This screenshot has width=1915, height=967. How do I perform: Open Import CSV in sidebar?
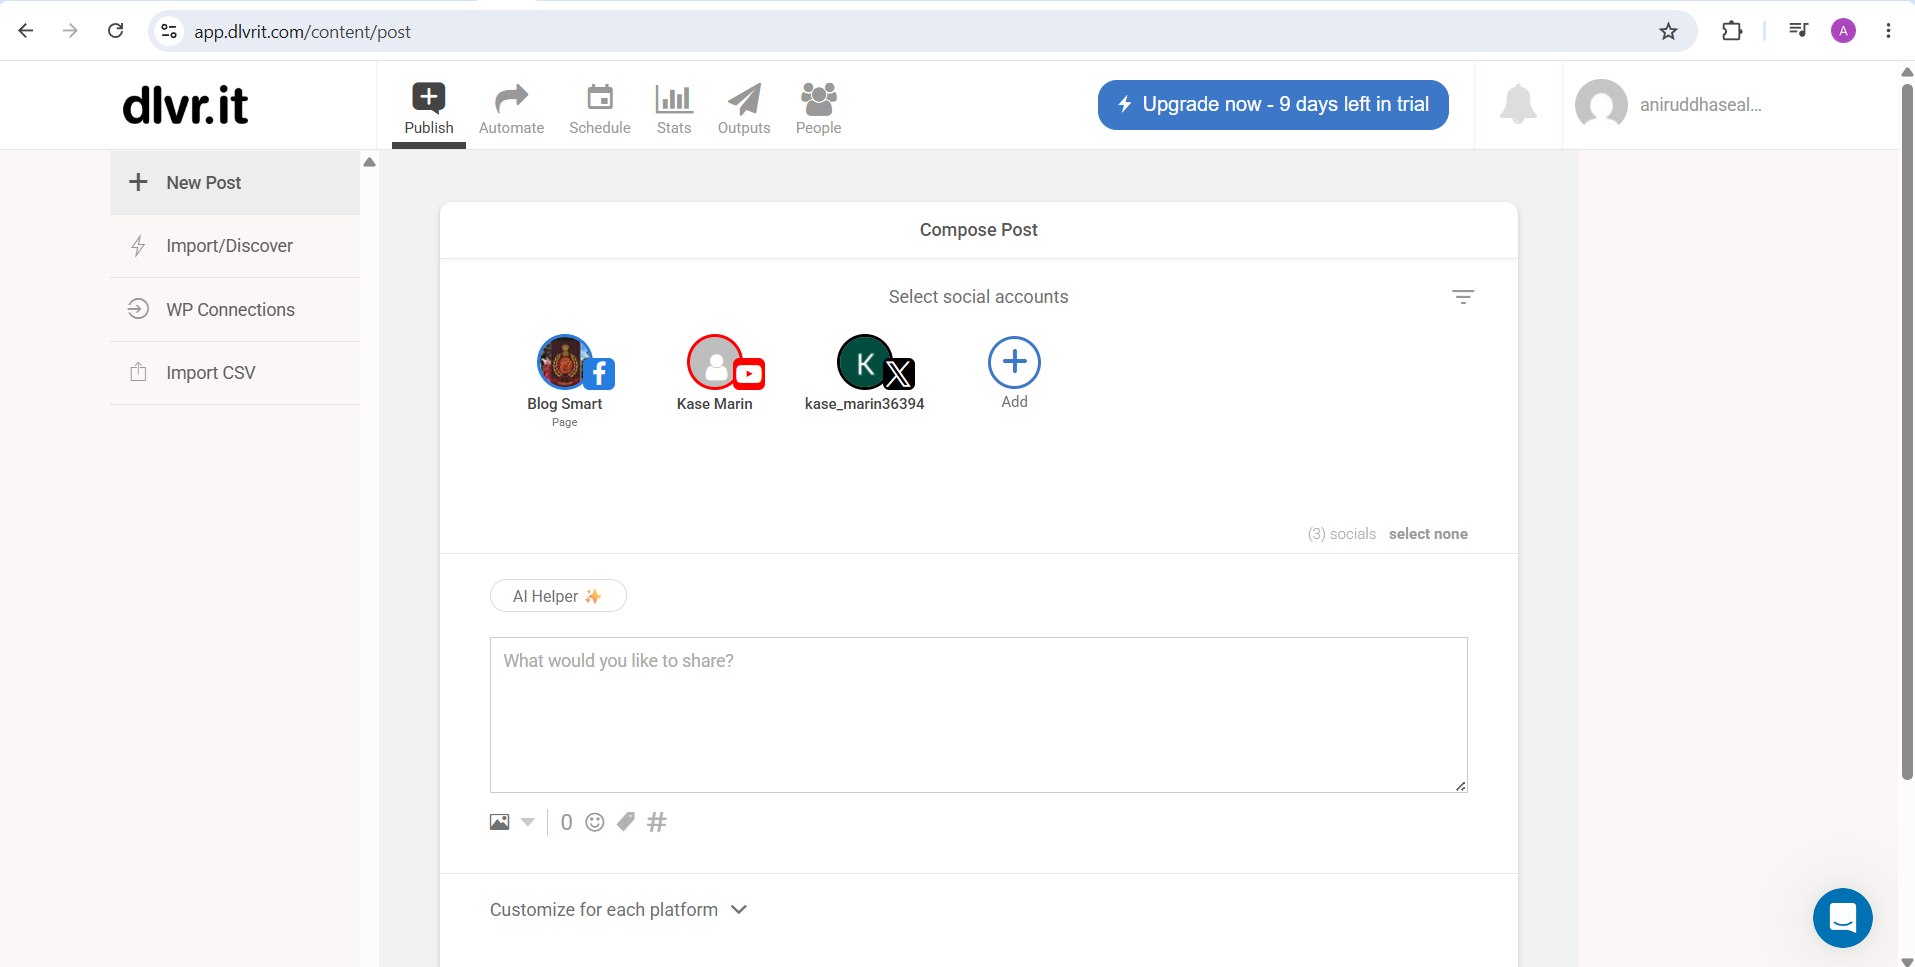tap(235, 373)
